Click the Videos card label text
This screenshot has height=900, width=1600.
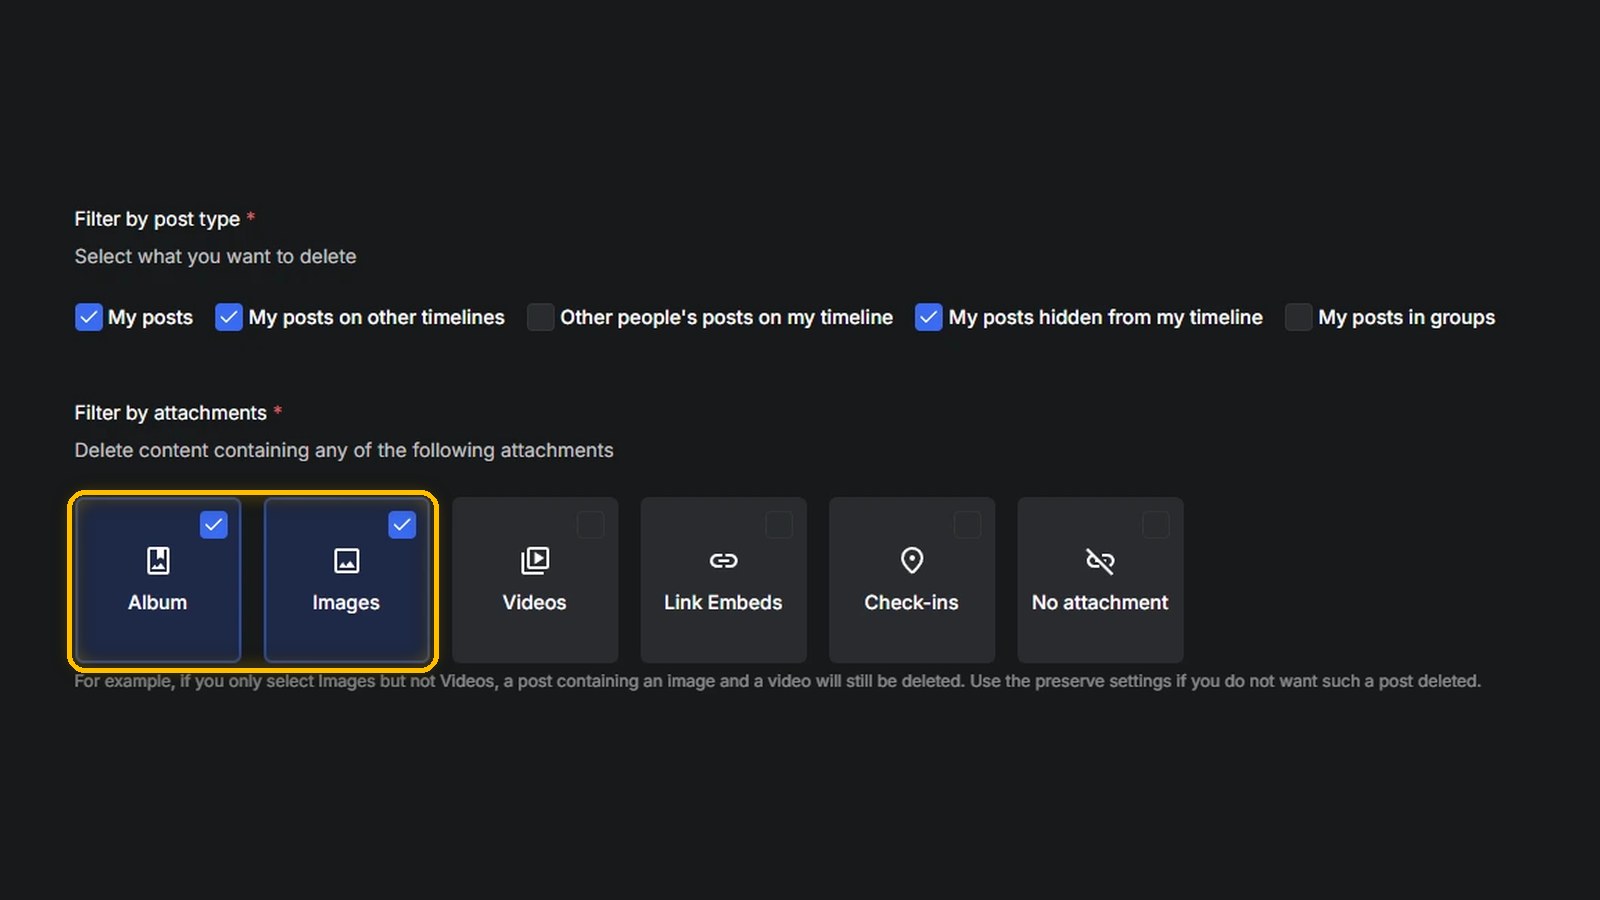point(535,603)
